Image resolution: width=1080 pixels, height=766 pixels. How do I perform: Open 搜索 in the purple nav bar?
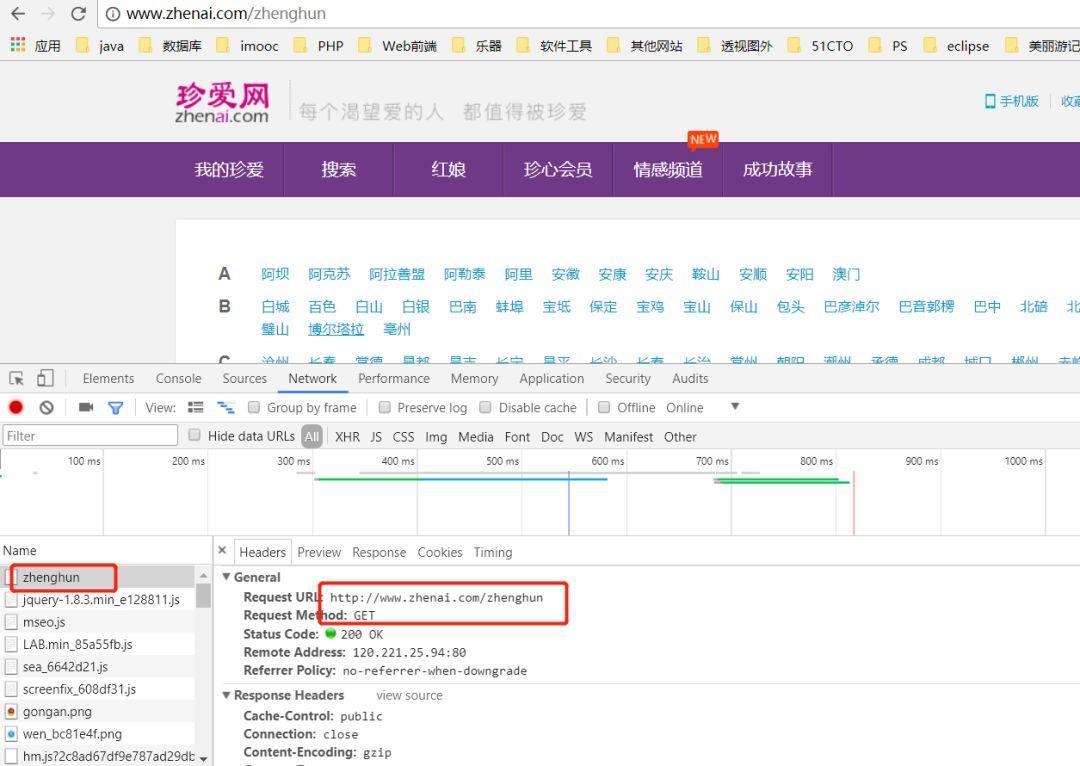(x=339, y=169)
